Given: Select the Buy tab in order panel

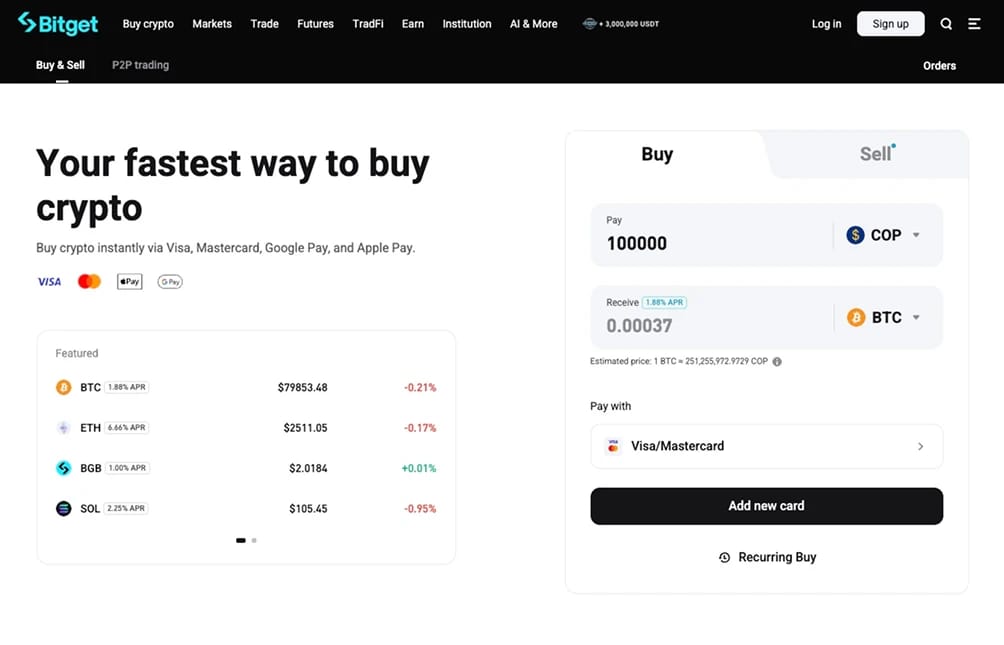Looking at the screenshot, I should click(x=657, y=154).
